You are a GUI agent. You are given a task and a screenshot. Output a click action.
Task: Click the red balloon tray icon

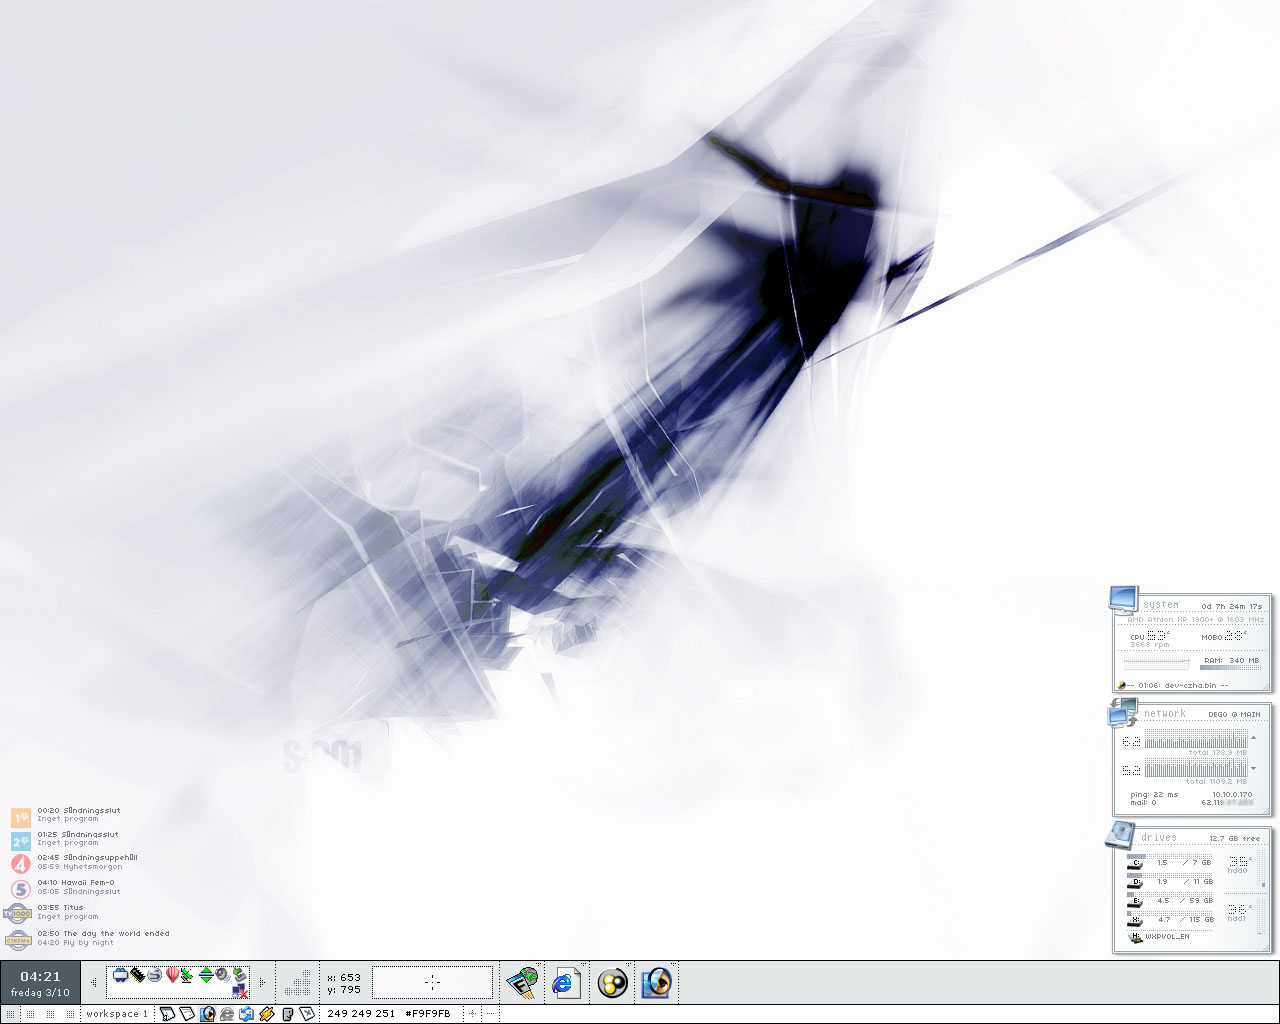click(171, 974)
